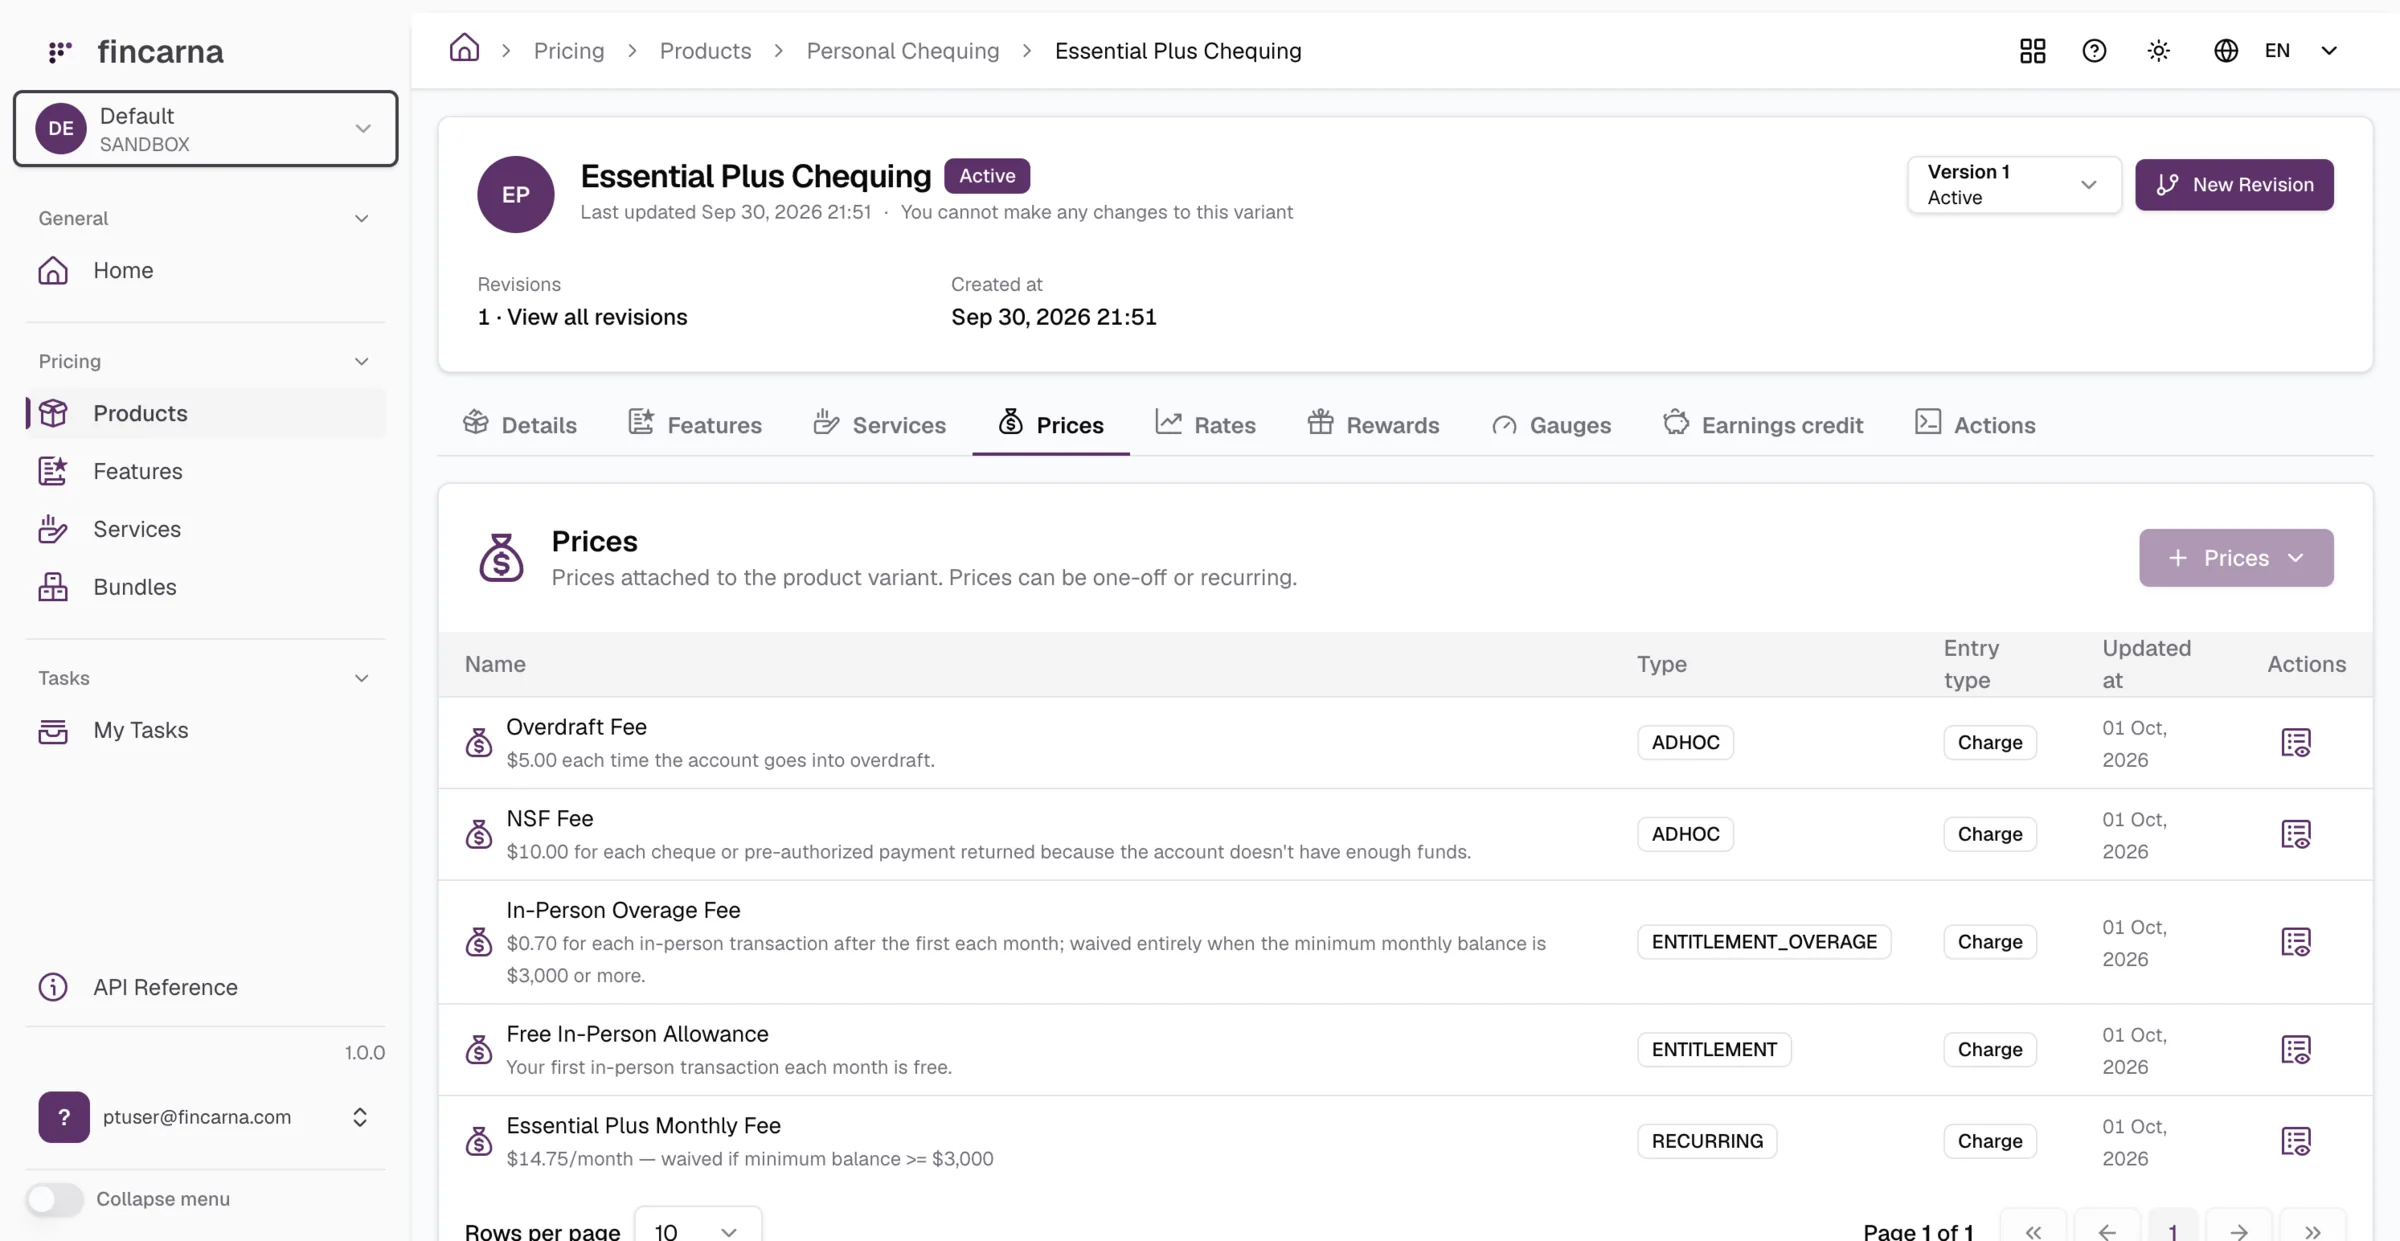Click the money bag icon beside NSF Fee
Image resolution: width=2400 pixels, height=1241 pixels.
479,834
